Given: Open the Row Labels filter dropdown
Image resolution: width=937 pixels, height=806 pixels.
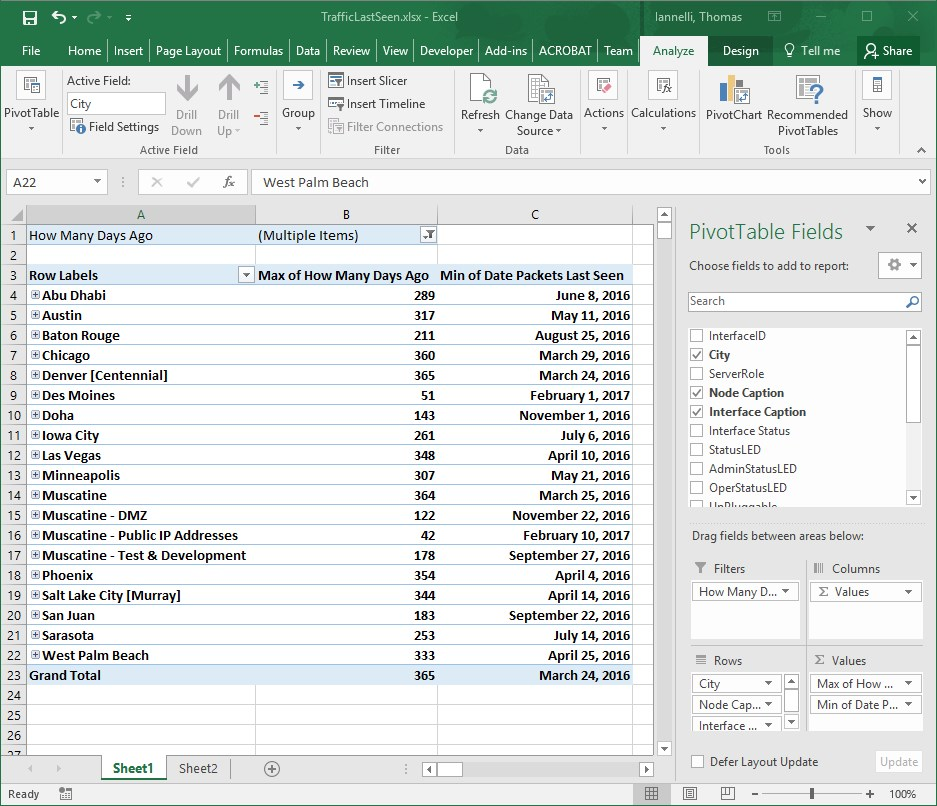Looking at the screenshot, I should [246, 276].
